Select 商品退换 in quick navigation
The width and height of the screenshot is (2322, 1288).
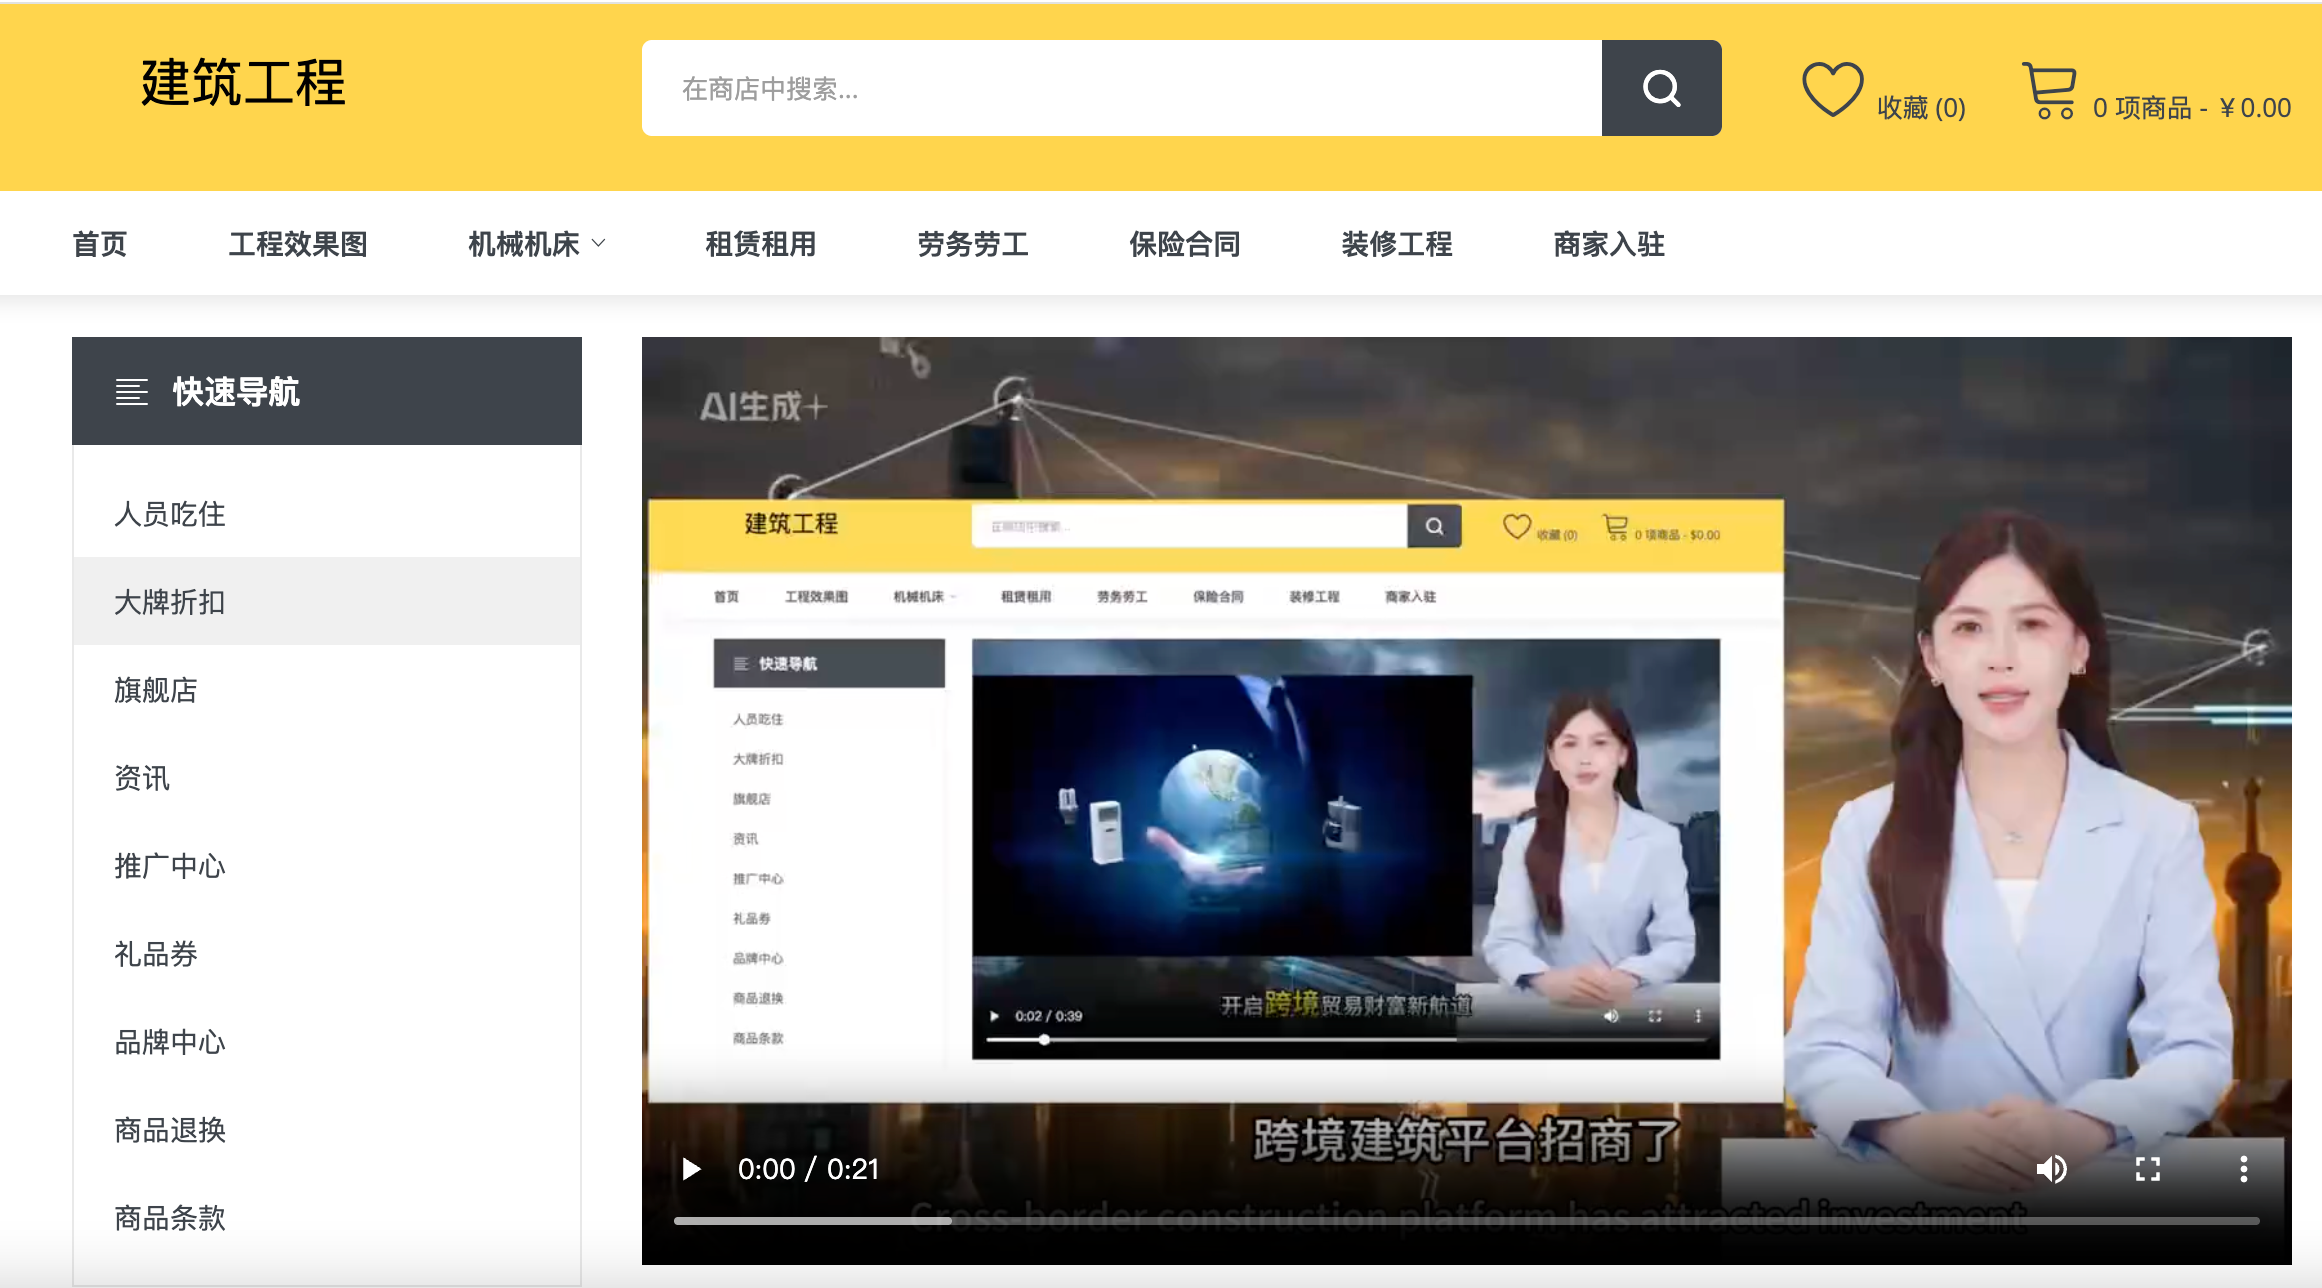click(x=327, y=1130)
